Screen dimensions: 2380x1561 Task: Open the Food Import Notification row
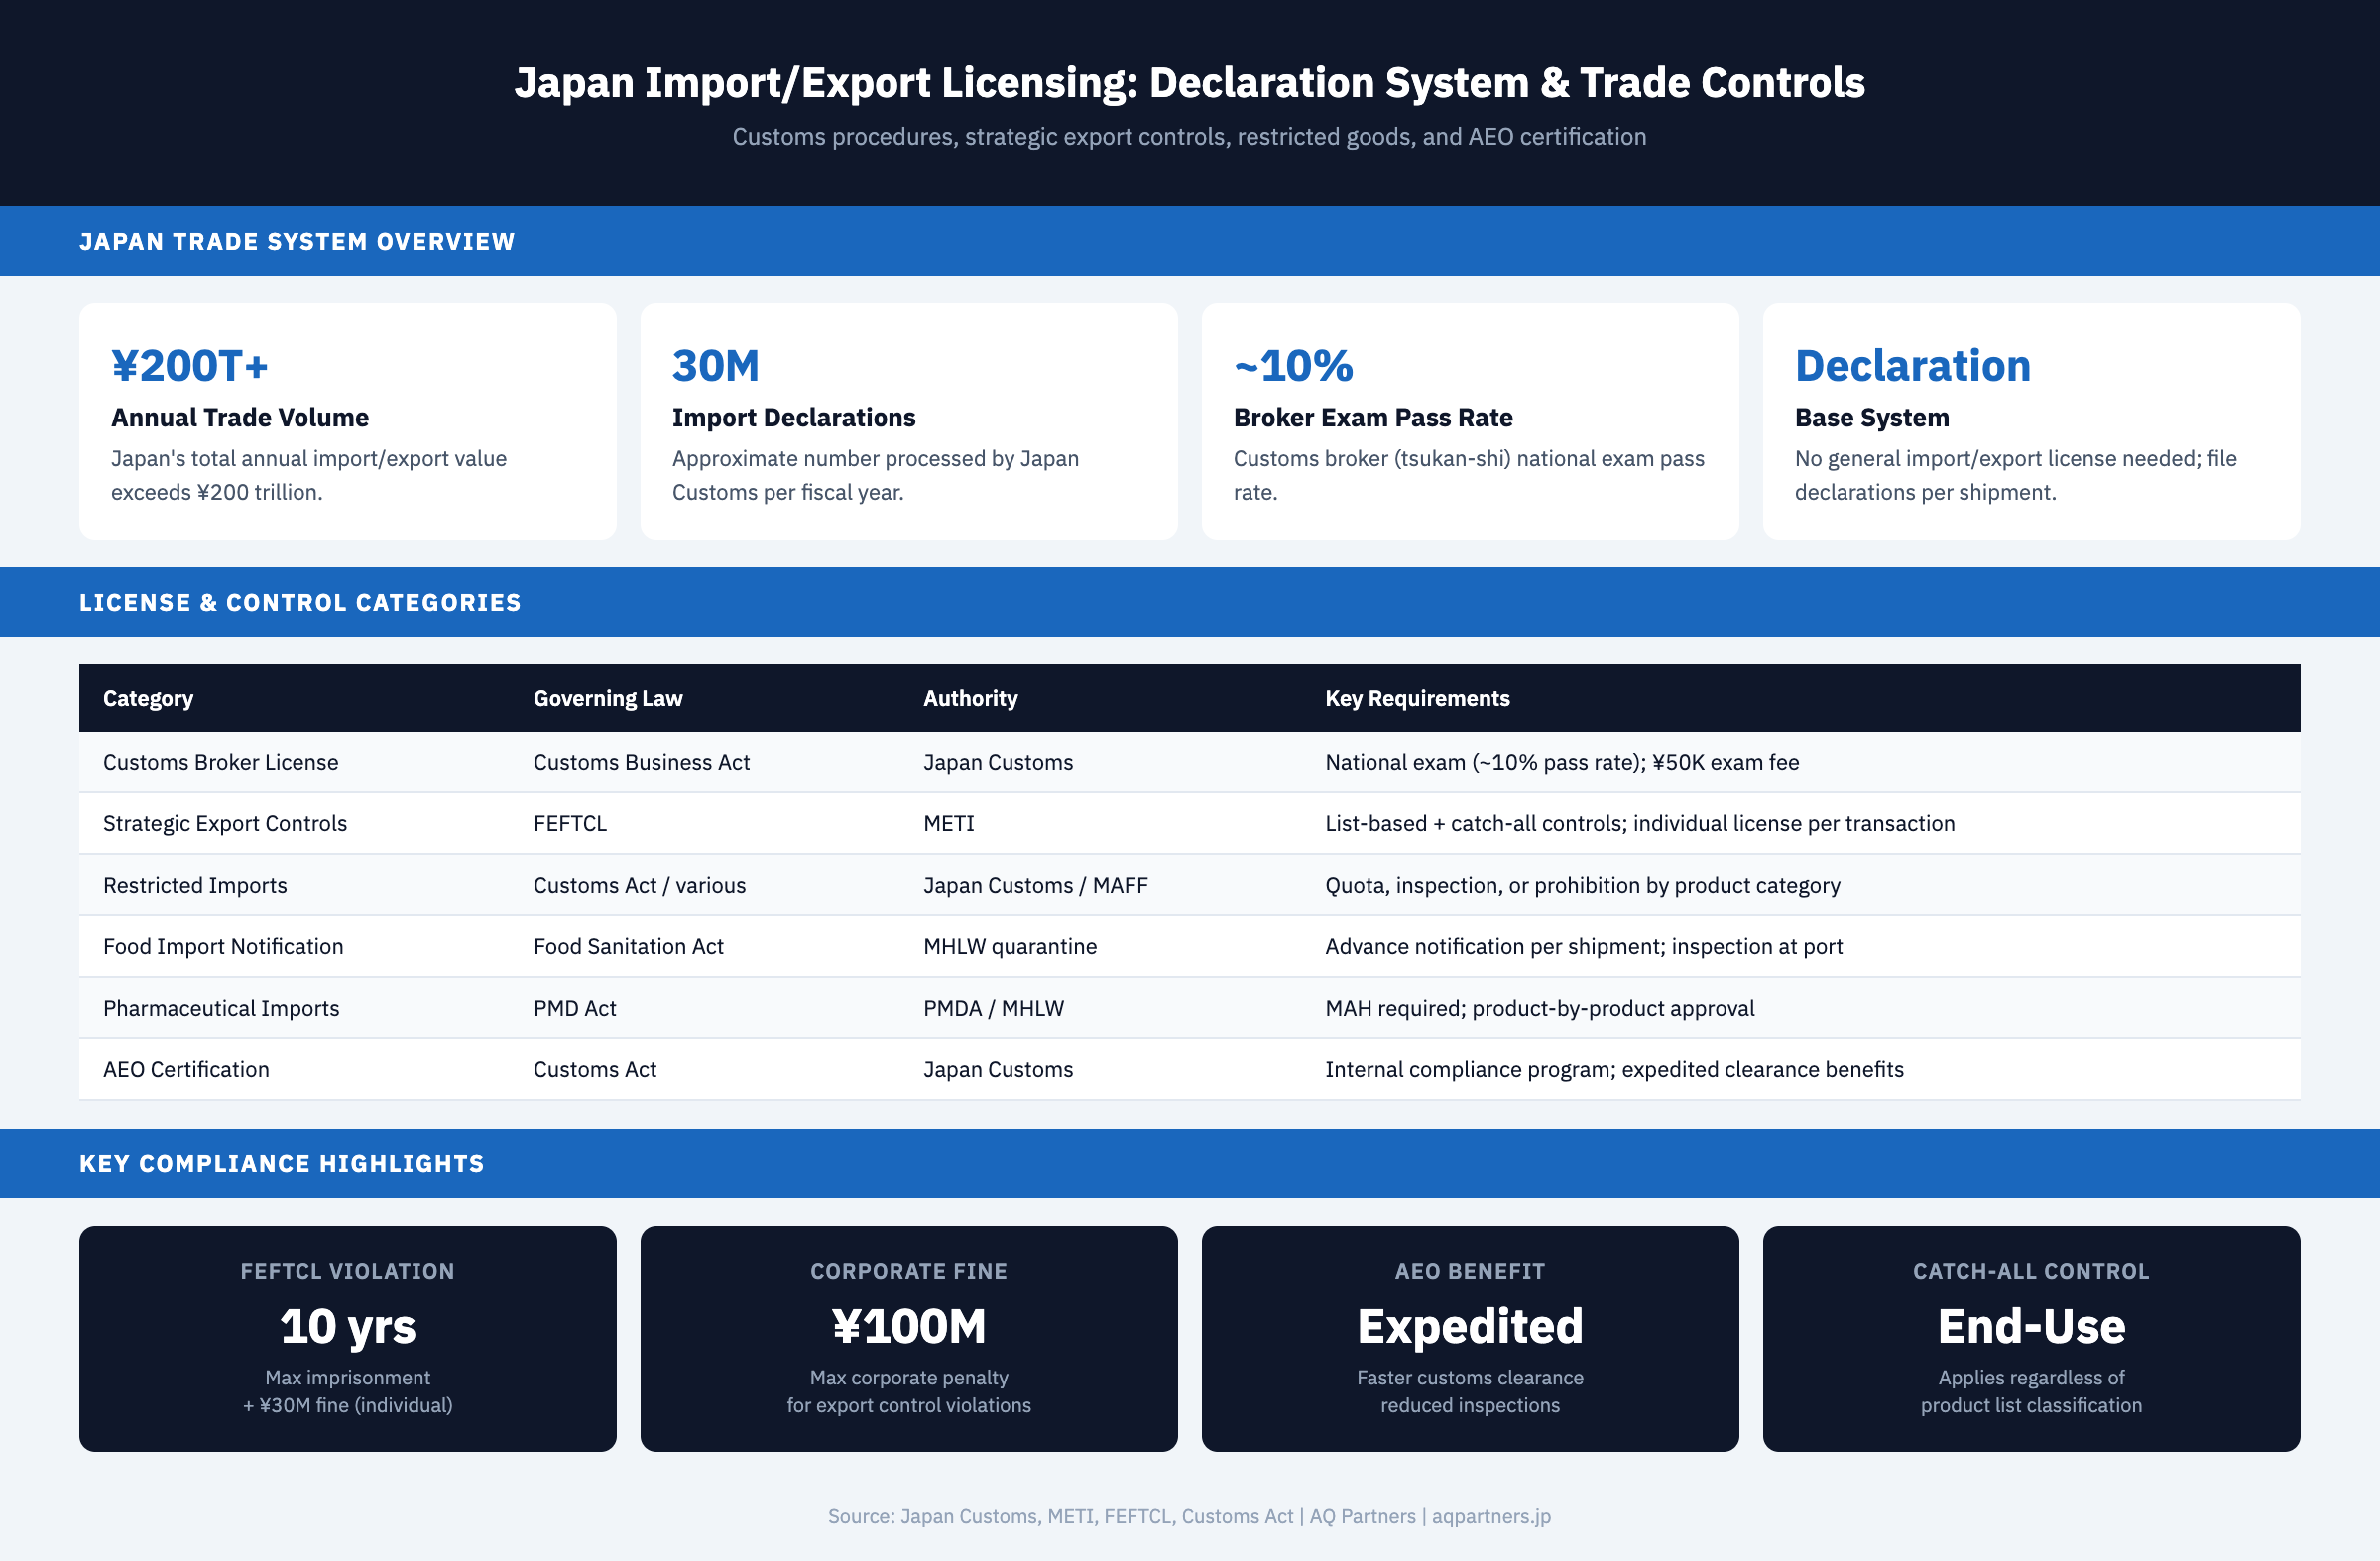(1190, 946)
